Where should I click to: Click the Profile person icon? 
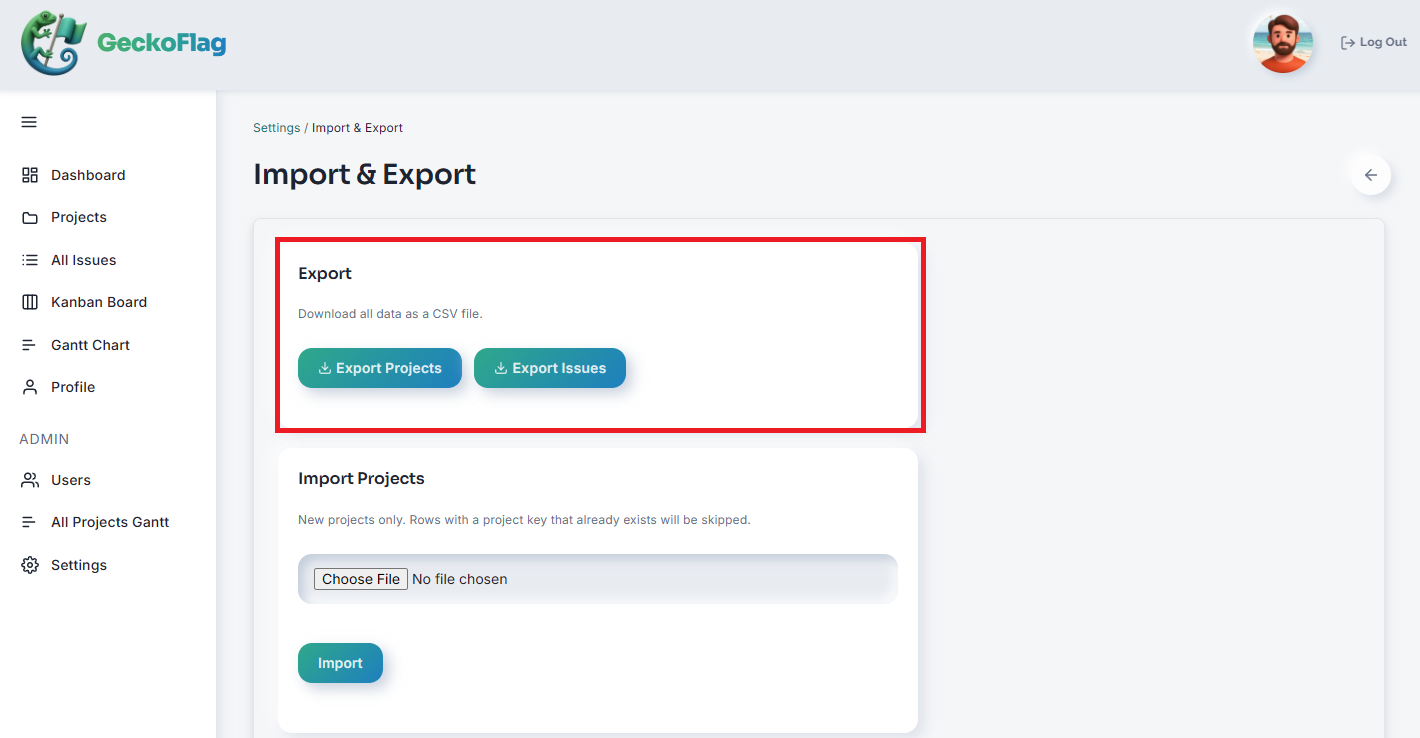(30, 387)
